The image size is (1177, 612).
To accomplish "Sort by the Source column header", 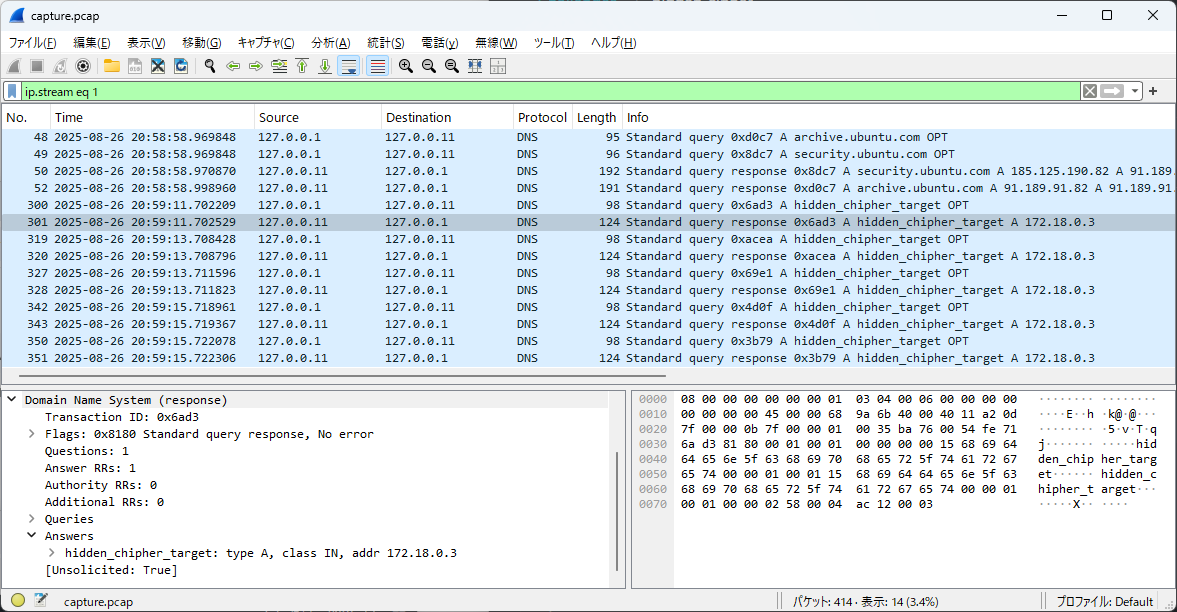I will (318, 117).
